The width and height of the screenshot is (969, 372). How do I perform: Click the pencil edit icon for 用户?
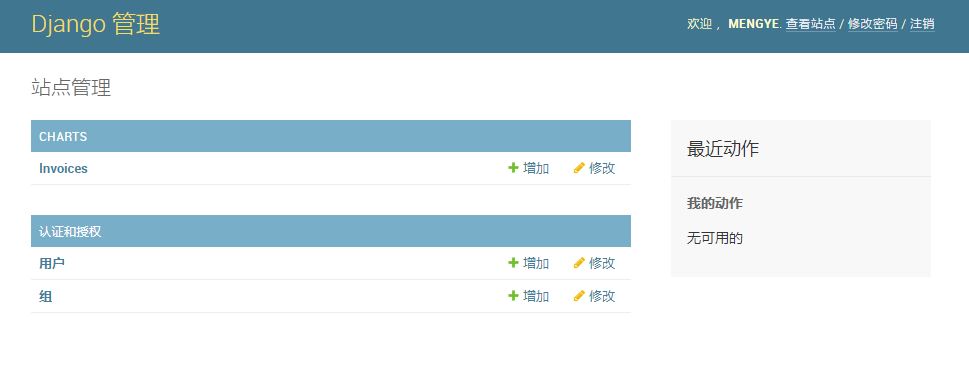click(x=579, y=263)
